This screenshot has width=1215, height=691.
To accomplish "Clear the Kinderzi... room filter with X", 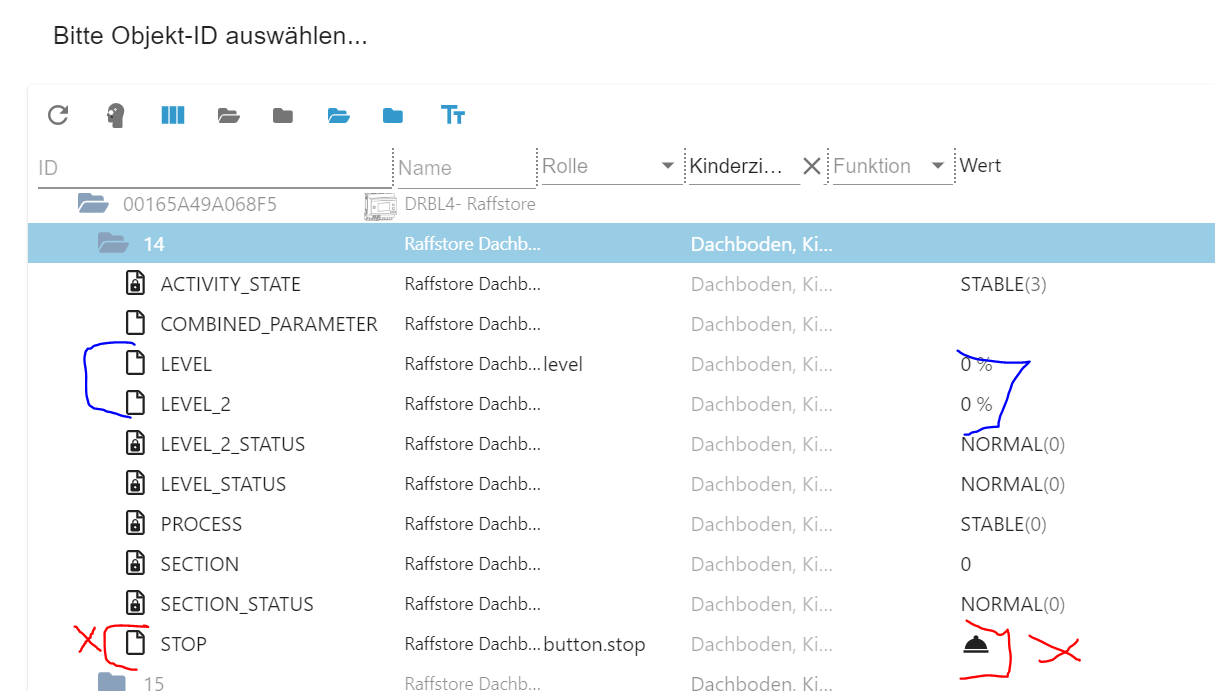I will (x=811, y=167).
